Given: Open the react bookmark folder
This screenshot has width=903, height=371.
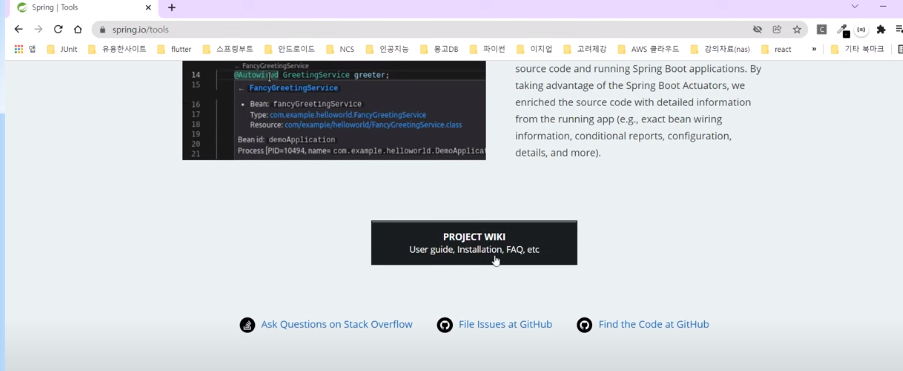Looking at the screenshot, I should click(776, 49).
